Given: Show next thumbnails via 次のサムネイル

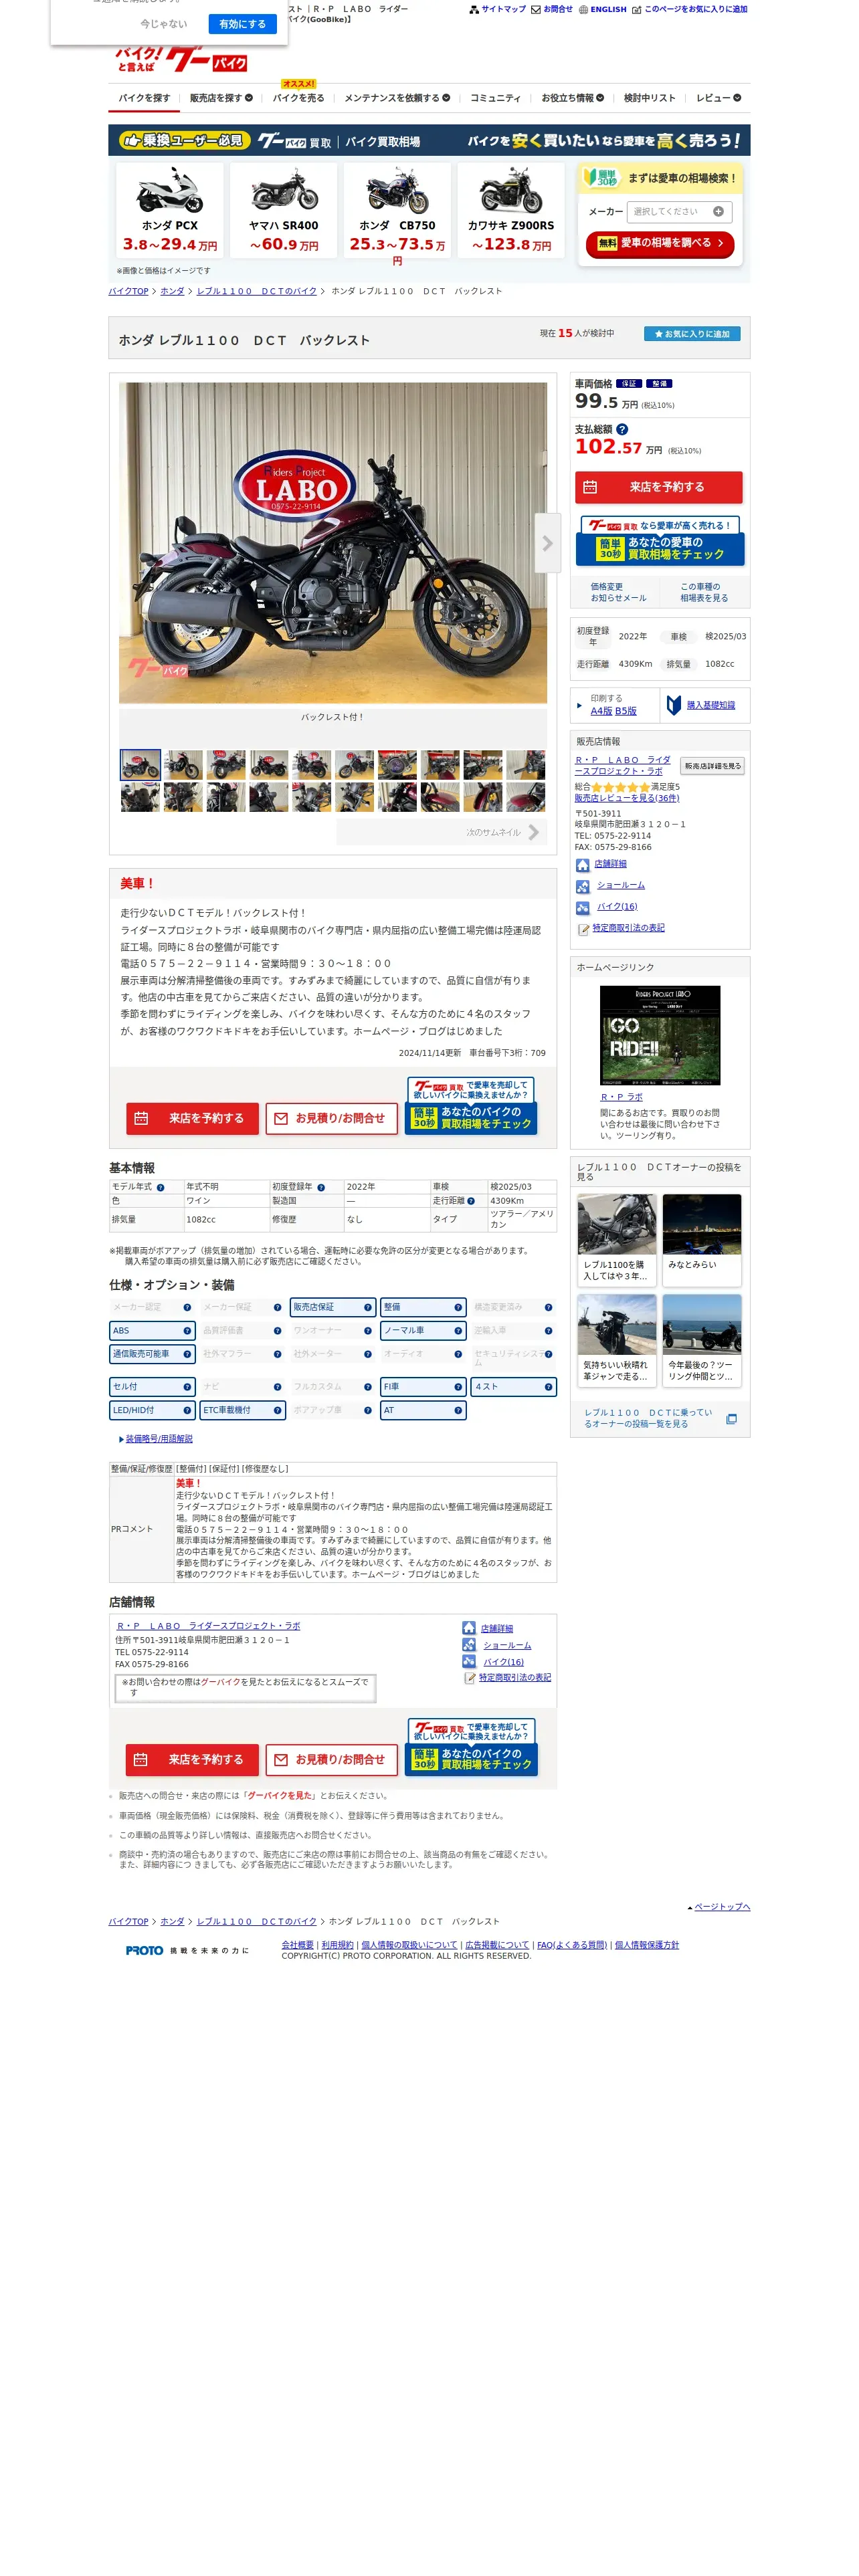Looking at the screenshot, I should (x=442, y=832).
